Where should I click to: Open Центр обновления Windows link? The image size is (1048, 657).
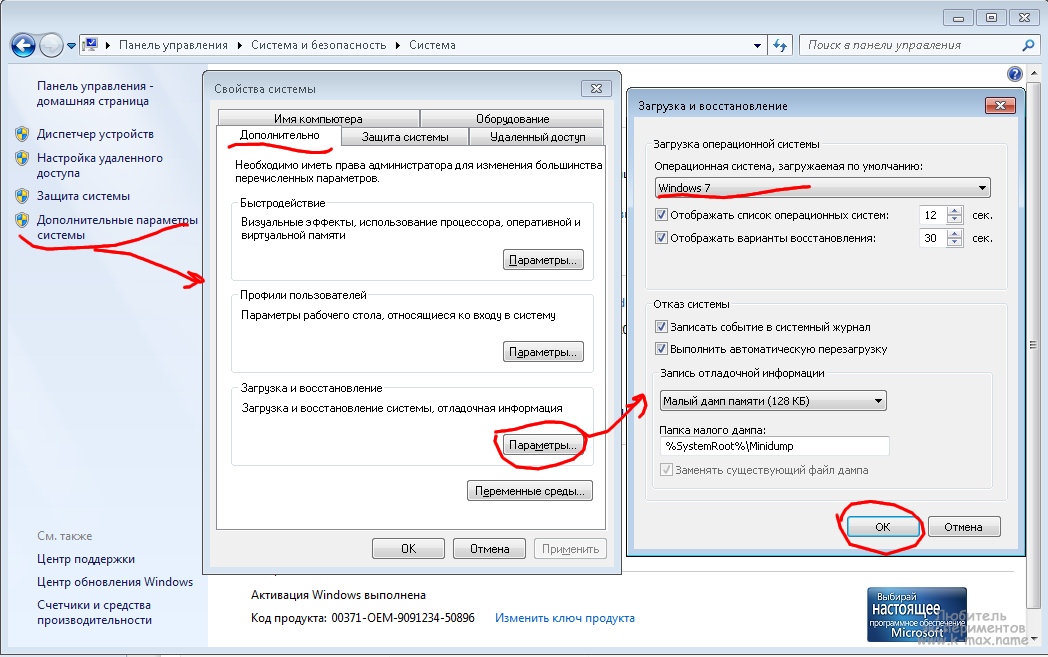point(115,581)
